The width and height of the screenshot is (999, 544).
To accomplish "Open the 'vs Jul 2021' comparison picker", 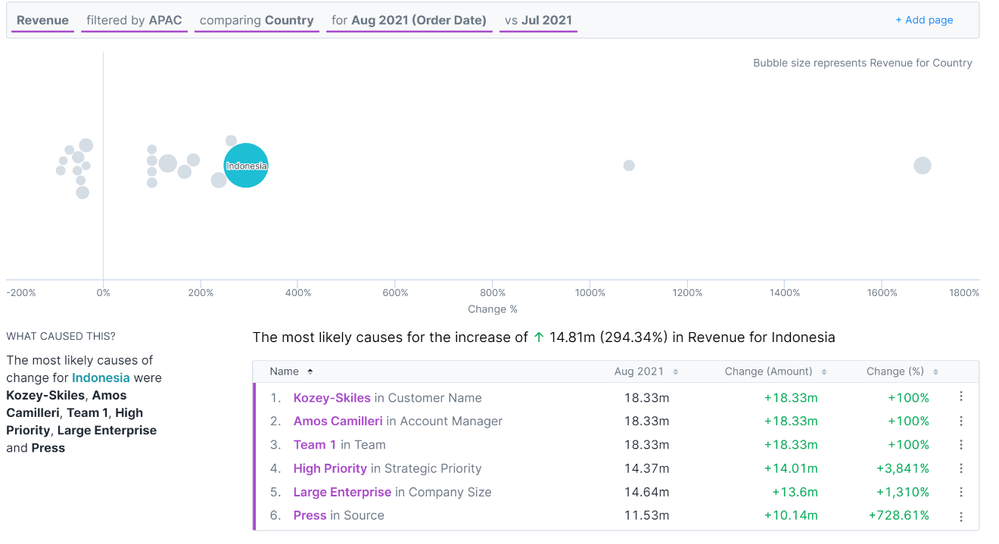I will pos(538,20).
